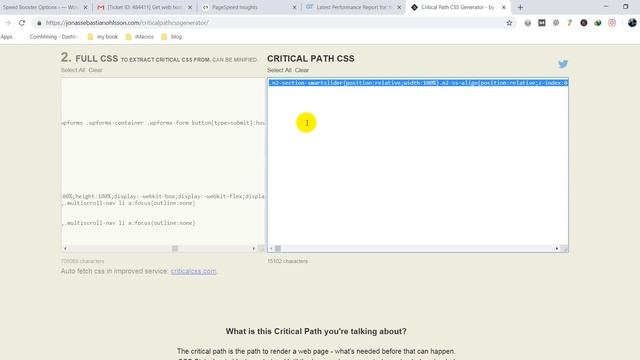Click the Critical CSS textarea resize grip
The height and width of the screenshot is (360, 640).
pyautogui.click(x=564, y=248)
